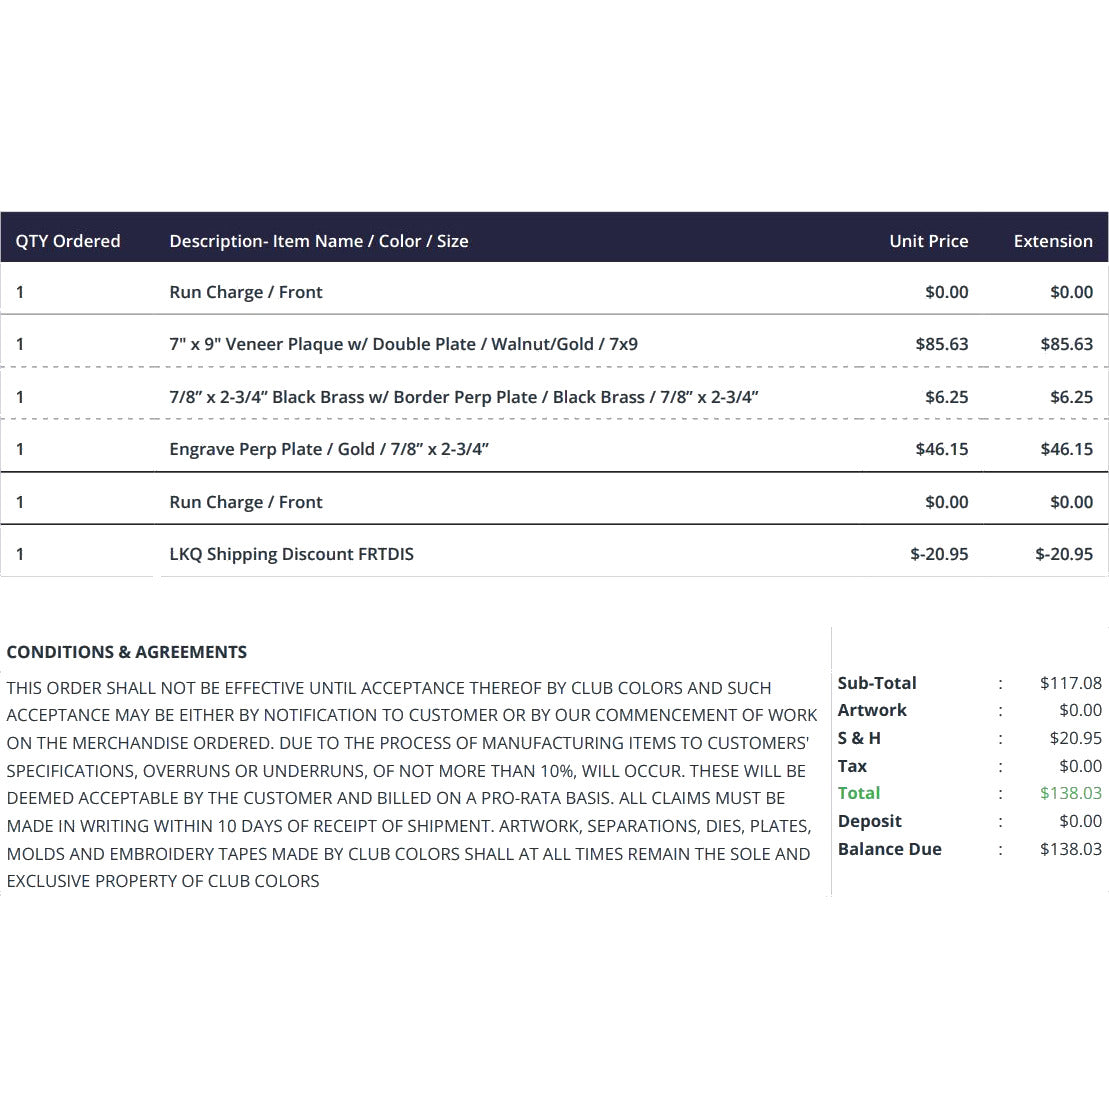Click the LKQ Shipping Discount FRTDIS line
Screen dimensions: 1109x1109
click(x=291, y=554)
